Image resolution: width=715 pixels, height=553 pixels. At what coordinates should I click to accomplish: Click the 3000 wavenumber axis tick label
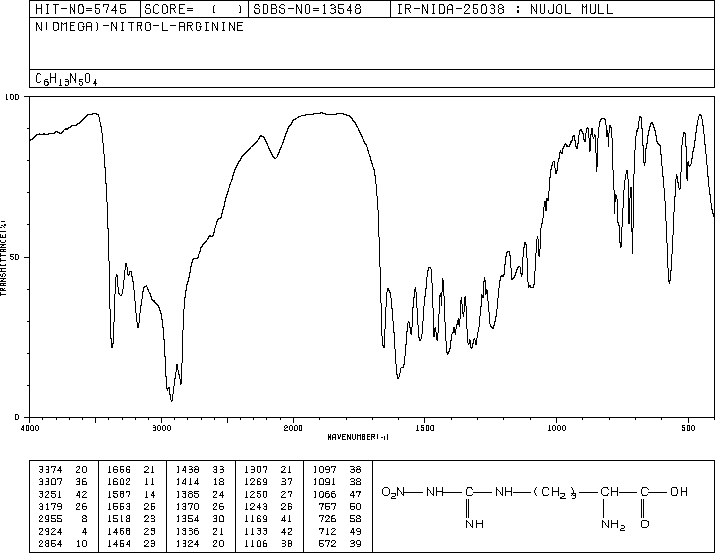161,428
